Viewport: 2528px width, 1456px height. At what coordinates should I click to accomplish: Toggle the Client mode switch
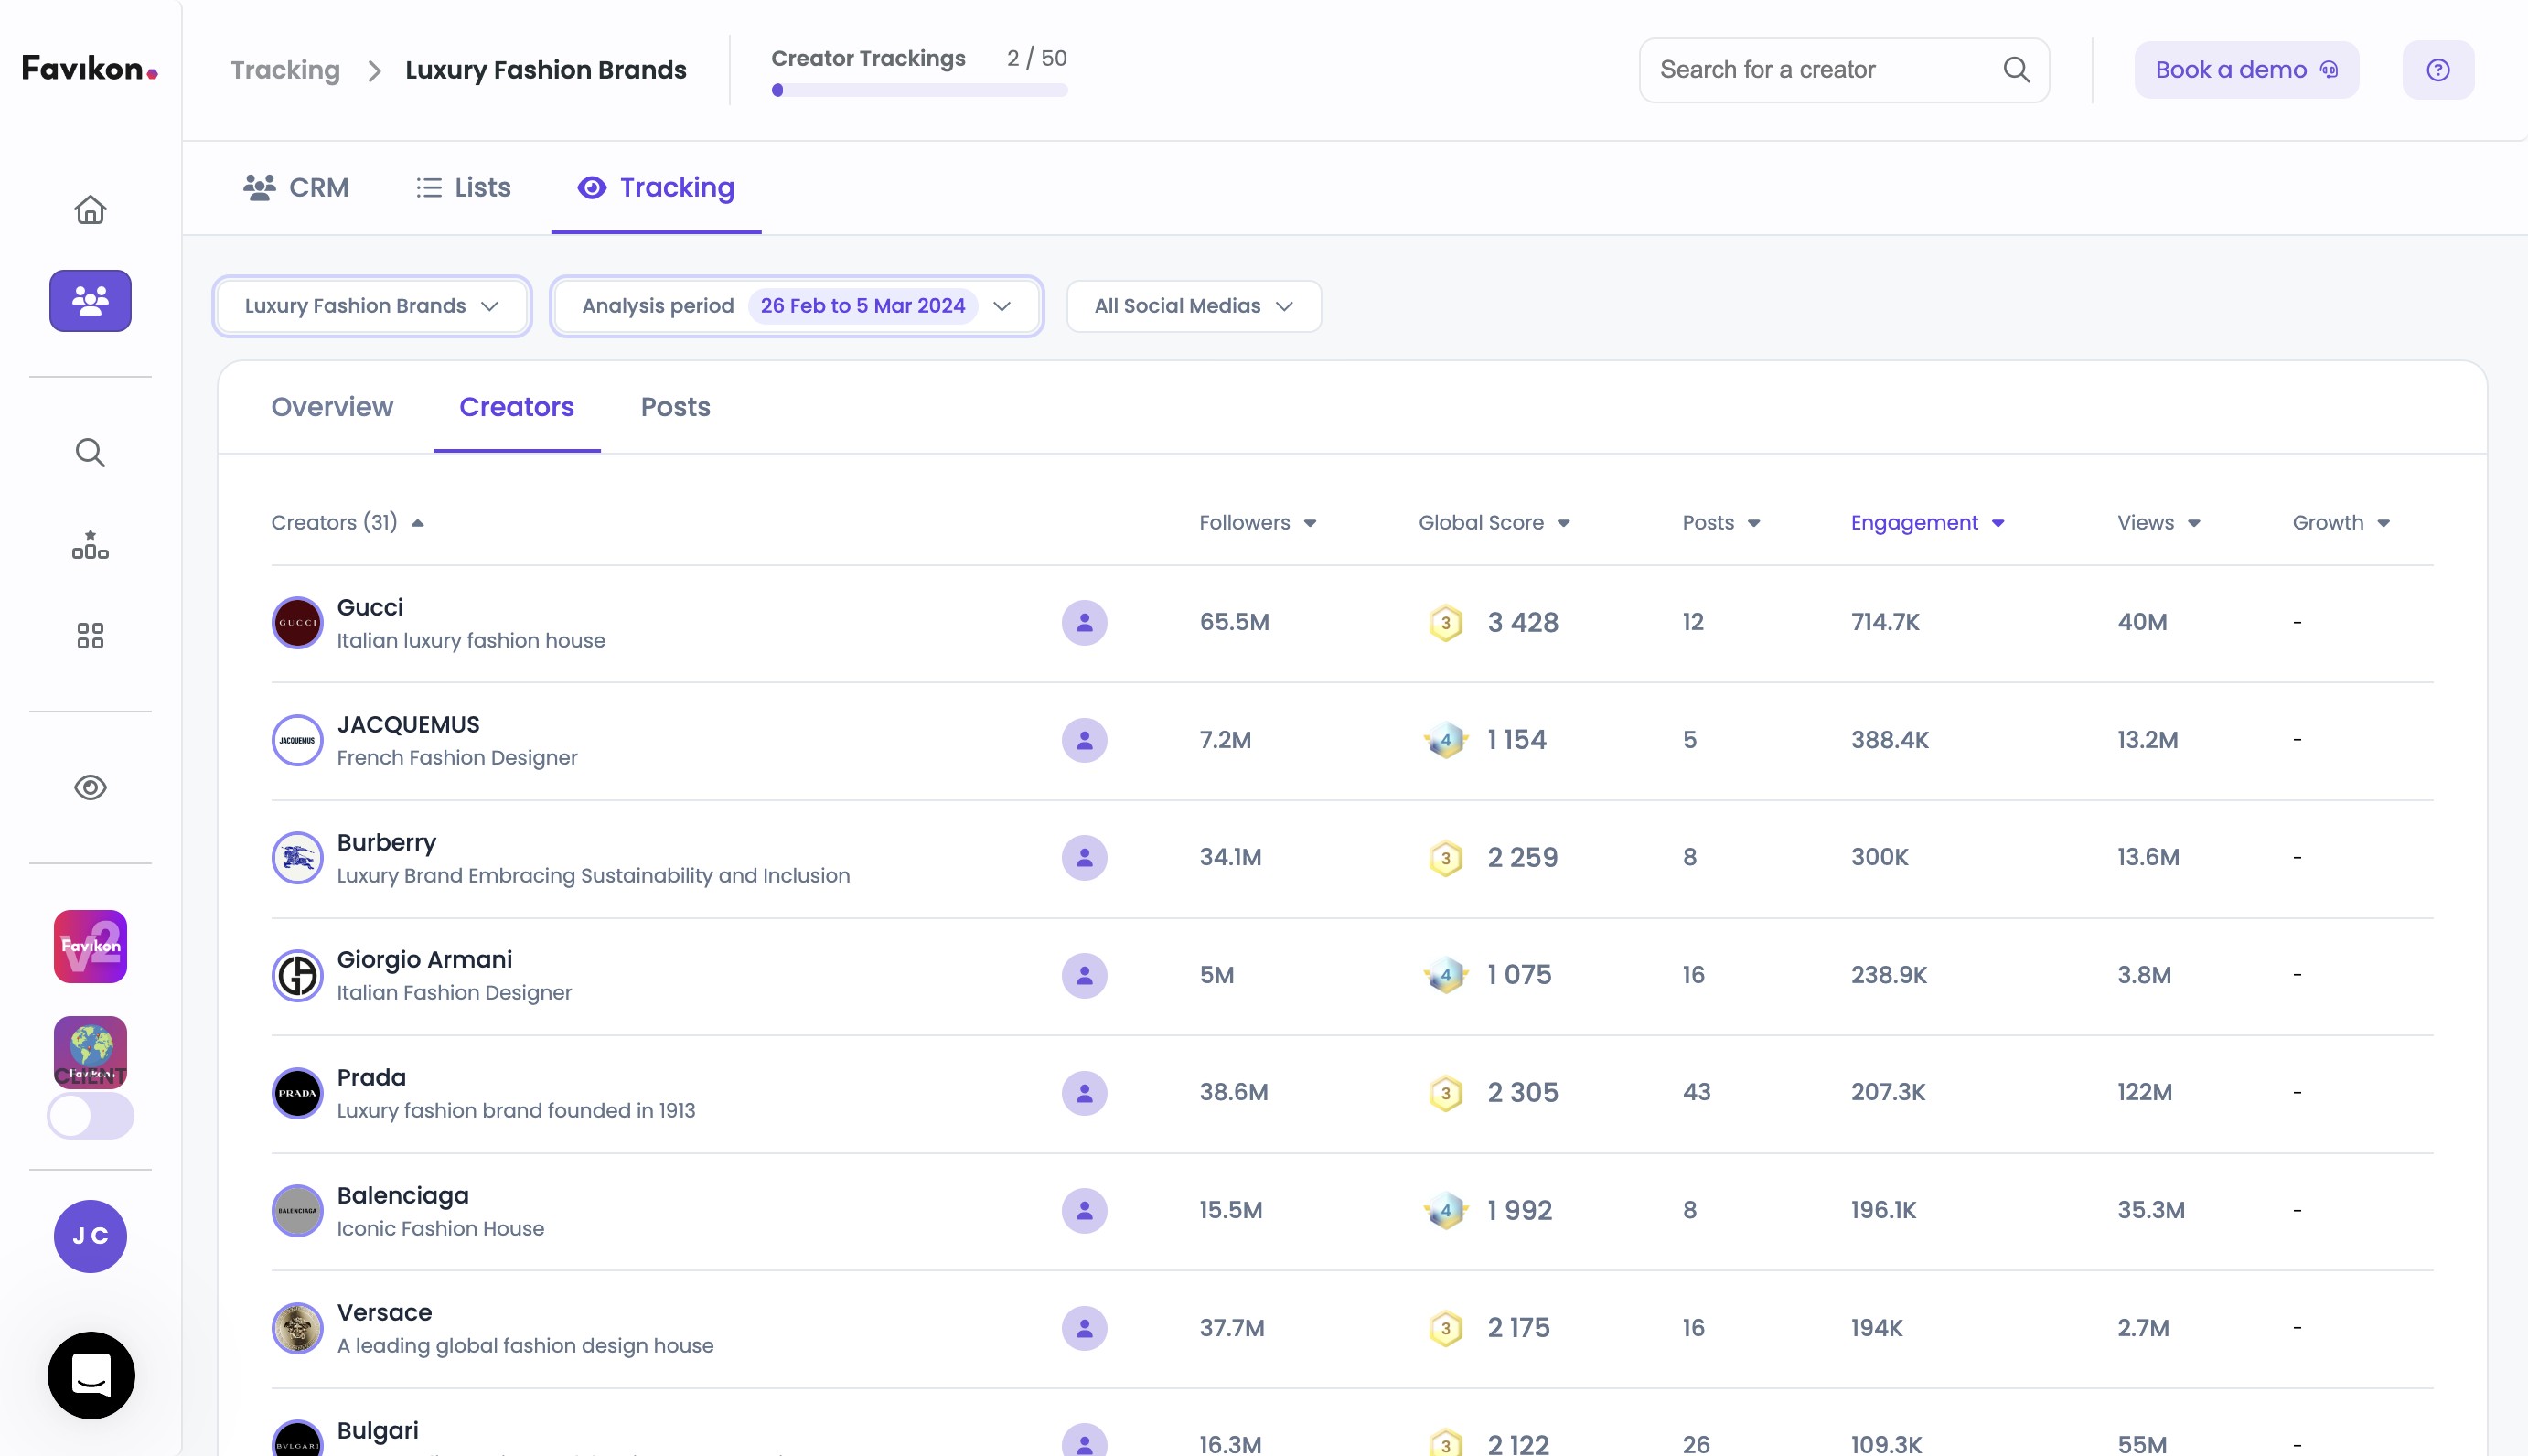(x=90, y=1116)
